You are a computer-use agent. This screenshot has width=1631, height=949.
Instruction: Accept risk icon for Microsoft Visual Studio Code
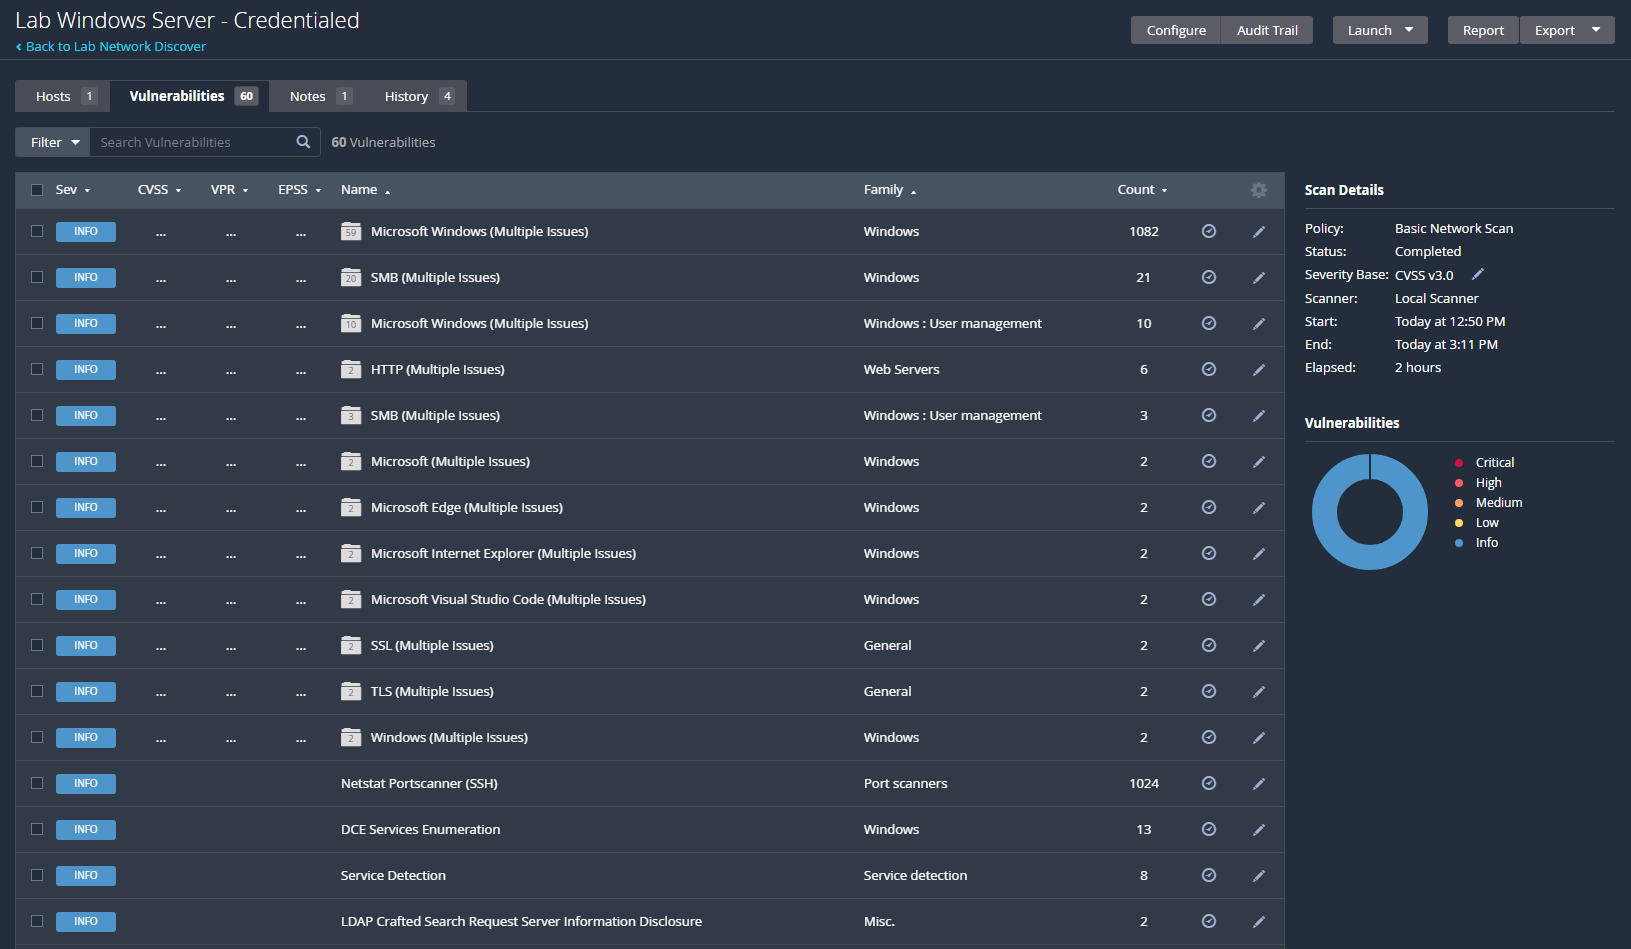tap(1209, 599)
